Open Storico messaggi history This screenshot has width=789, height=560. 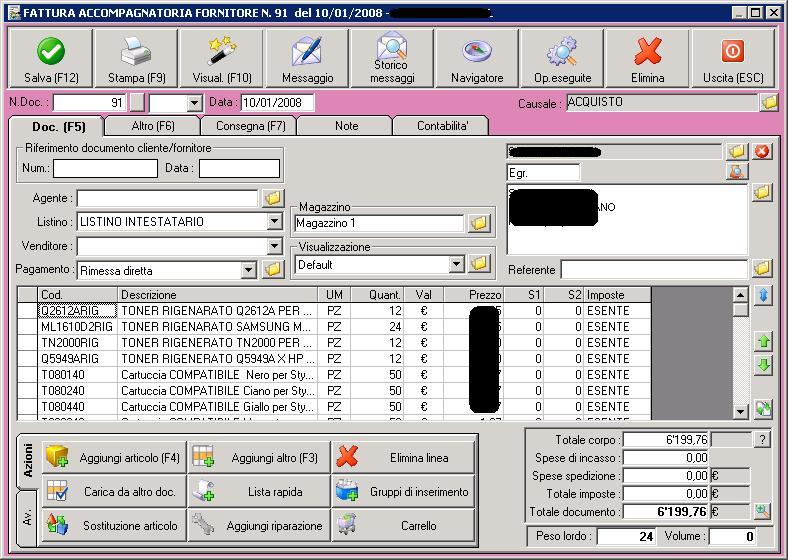(x=392, y=58)
